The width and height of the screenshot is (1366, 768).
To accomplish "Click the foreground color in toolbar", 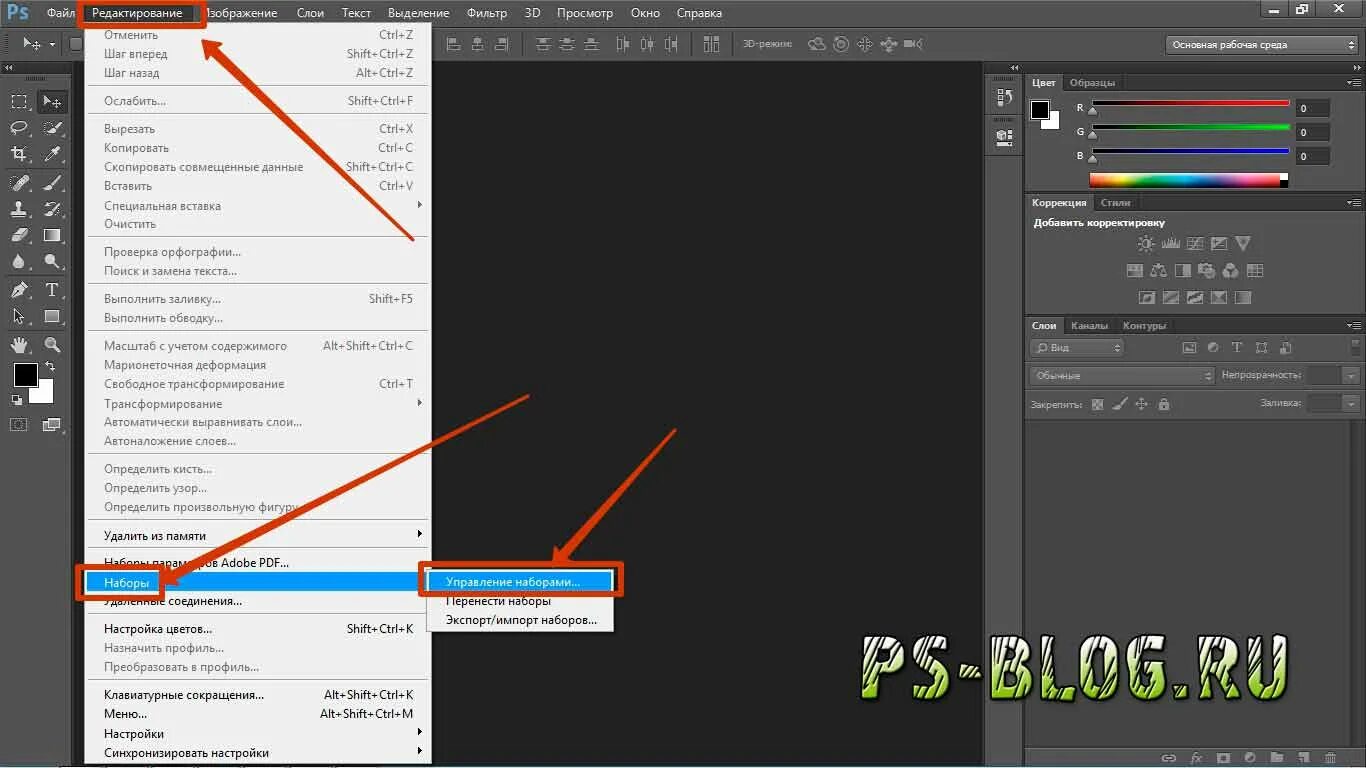I will 25,375.
